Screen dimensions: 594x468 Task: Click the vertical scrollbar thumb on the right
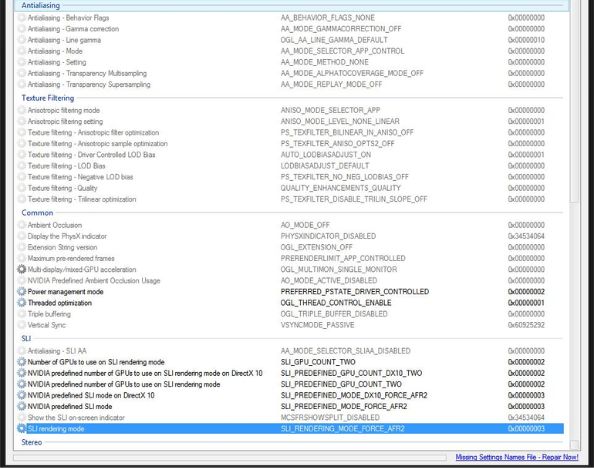[574, 102]
